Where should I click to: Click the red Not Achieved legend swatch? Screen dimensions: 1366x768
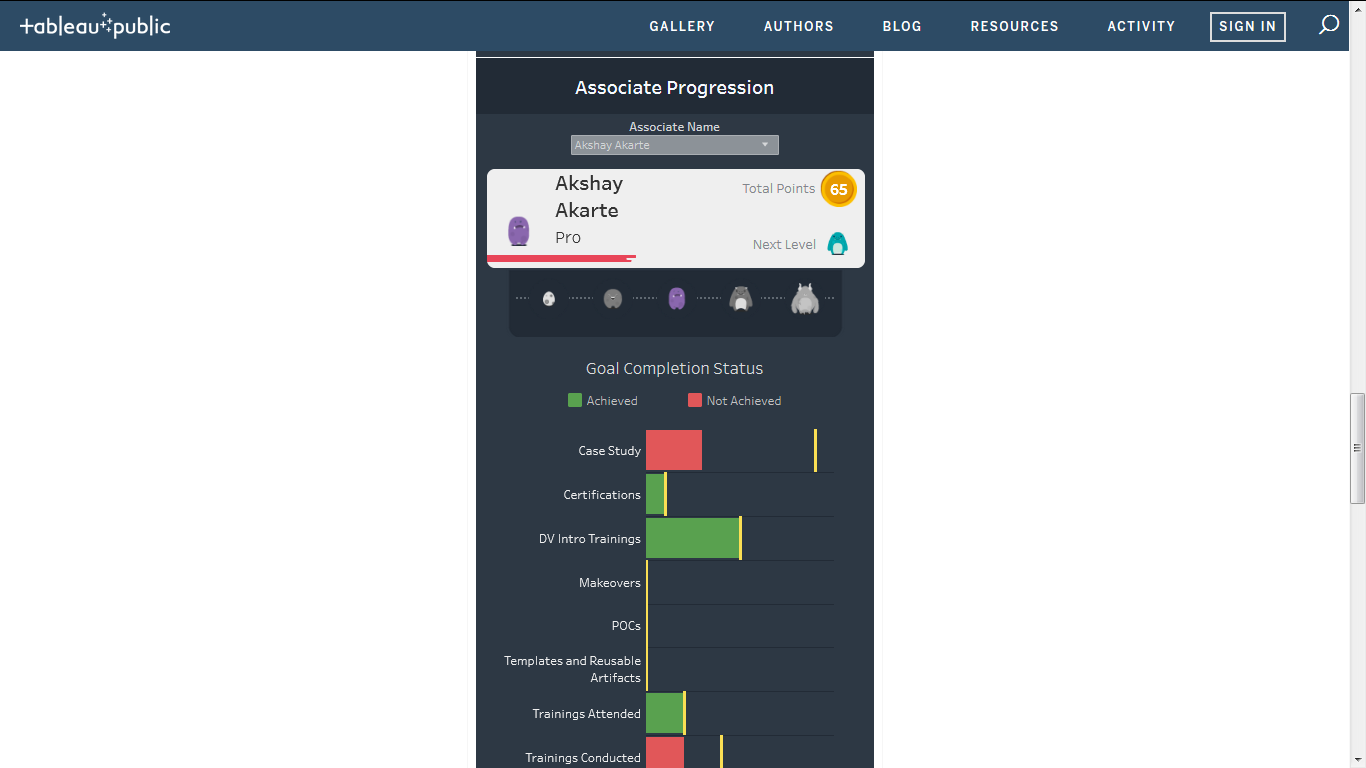click(x=695, y=400)
